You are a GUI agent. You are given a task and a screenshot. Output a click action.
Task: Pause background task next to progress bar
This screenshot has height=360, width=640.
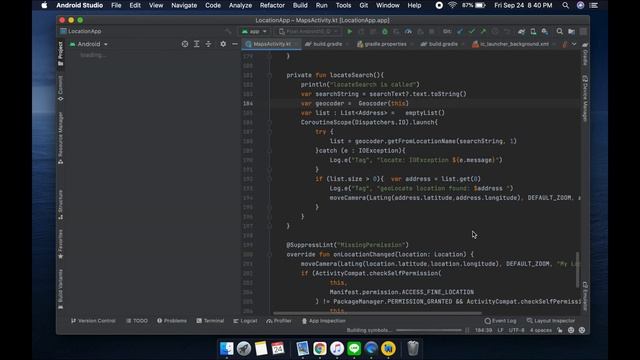(x=467, y=330)
